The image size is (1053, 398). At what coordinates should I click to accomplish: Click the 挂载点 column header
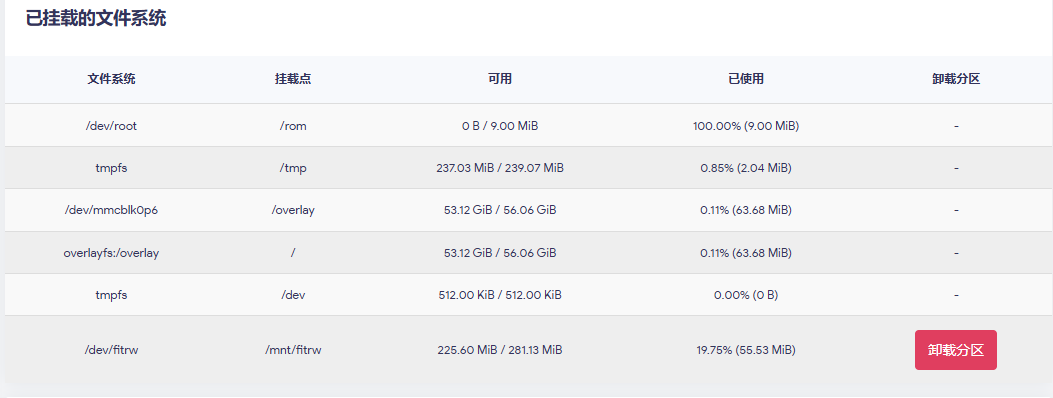(293, 79)
